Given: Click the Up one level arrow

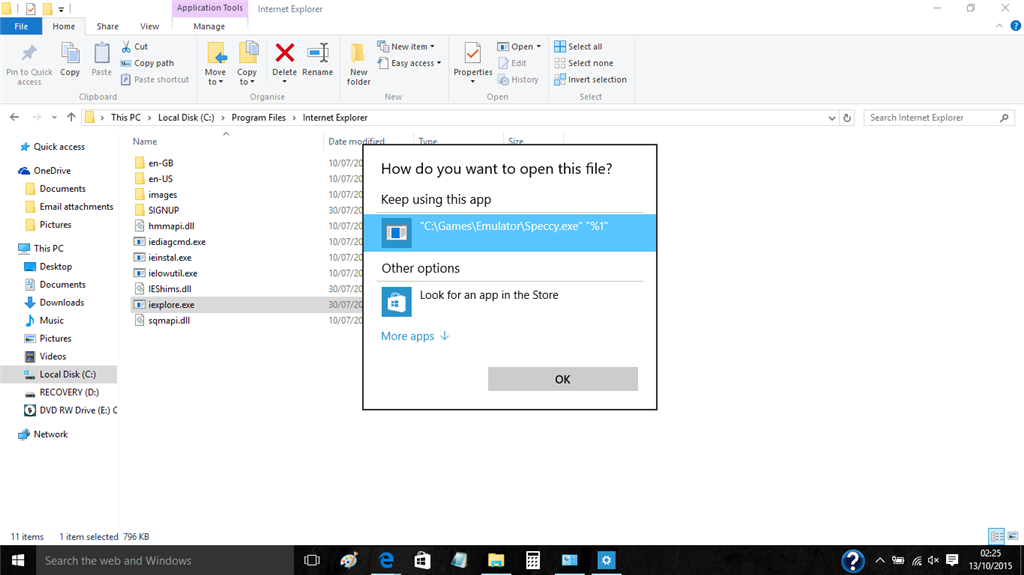Looking at the screenshot, I should pos(71,118).
